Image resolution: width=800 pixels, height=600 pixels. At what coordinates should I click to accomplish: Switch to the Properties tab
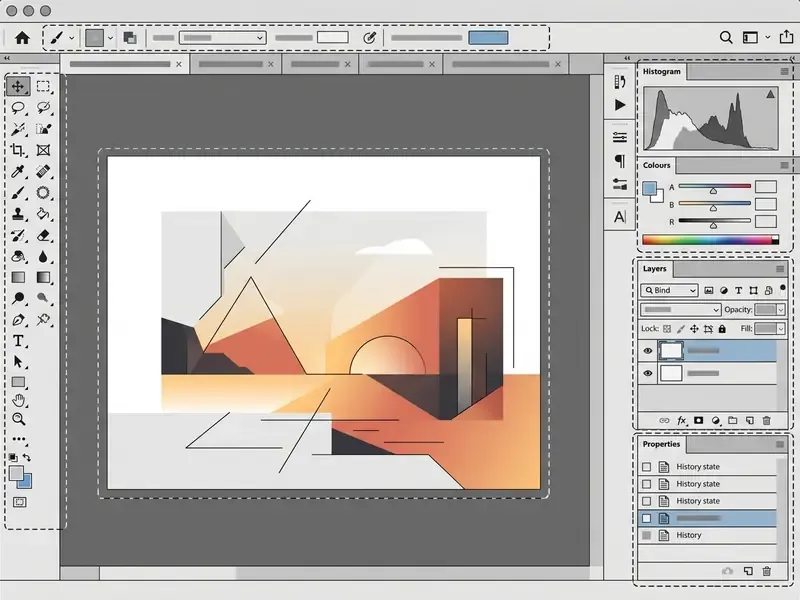coord(661,444)
